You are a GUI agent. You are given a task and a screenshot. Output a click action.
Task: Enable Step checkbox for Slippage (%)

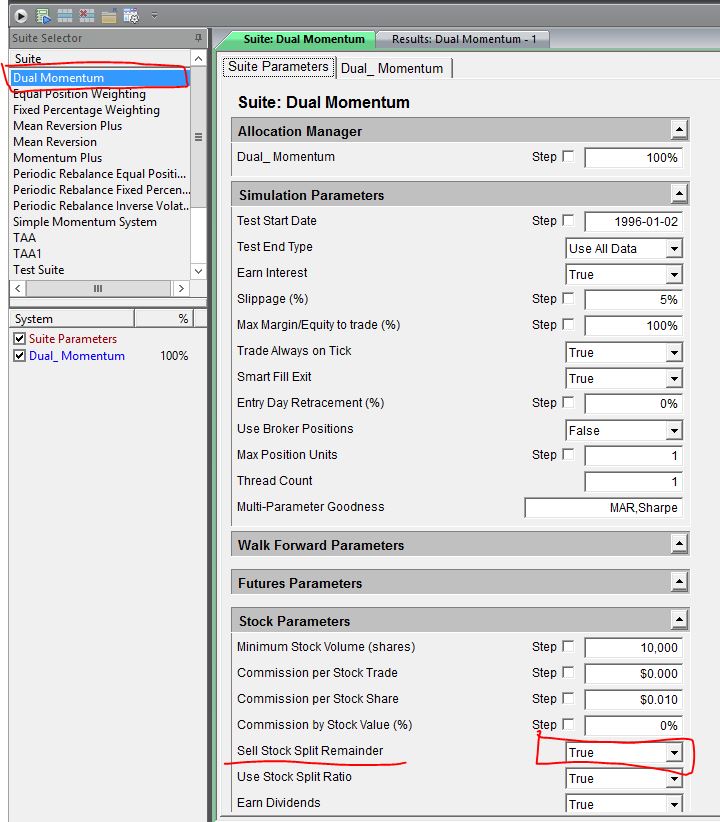[x=569, y=299]
